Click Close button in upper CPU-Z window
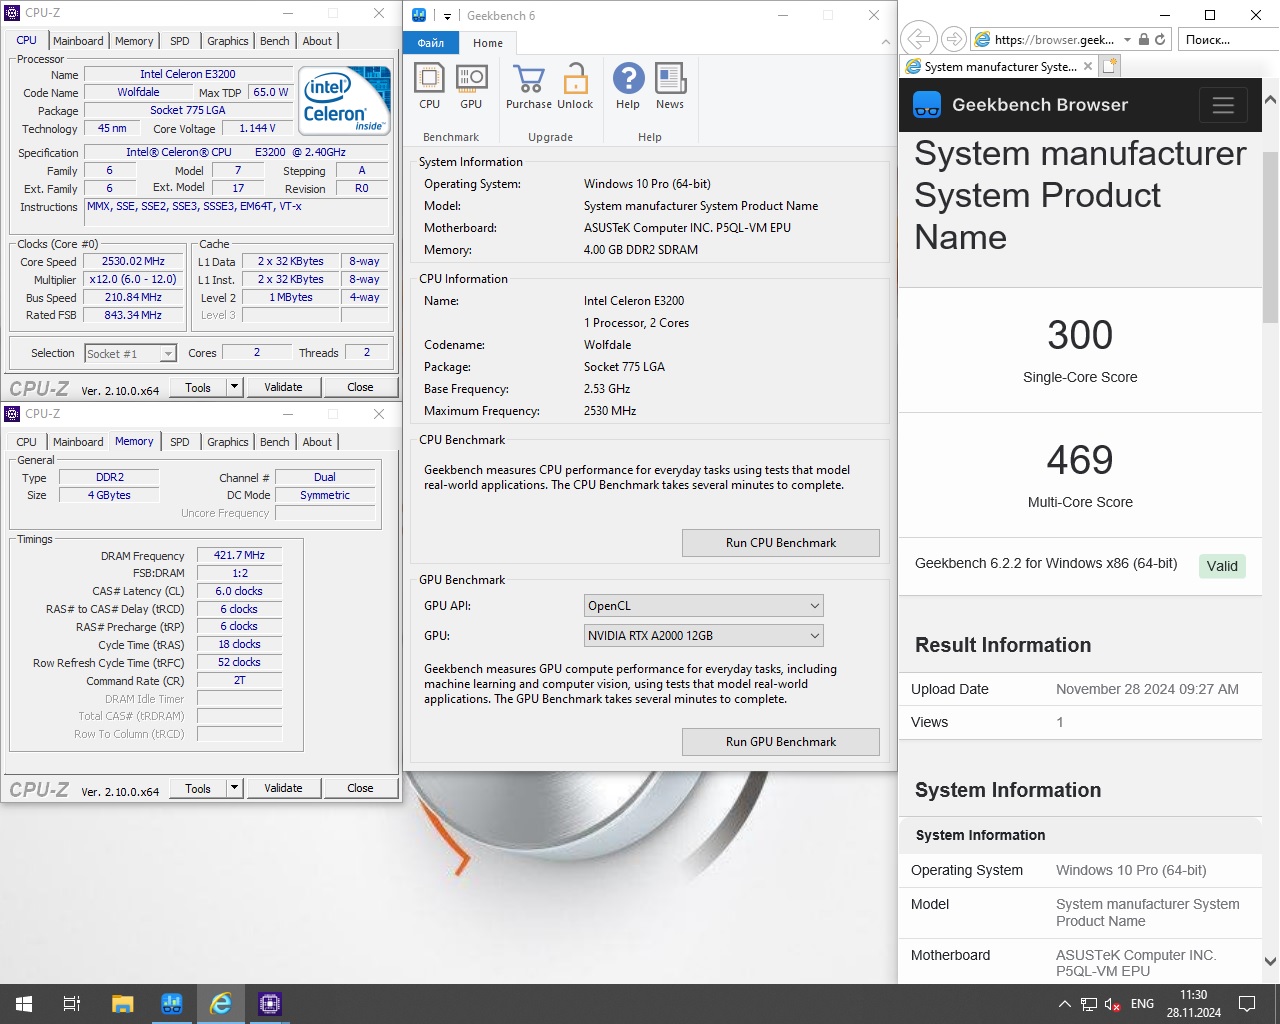Screen dimensions: 1280x1024 coord(360,388)
